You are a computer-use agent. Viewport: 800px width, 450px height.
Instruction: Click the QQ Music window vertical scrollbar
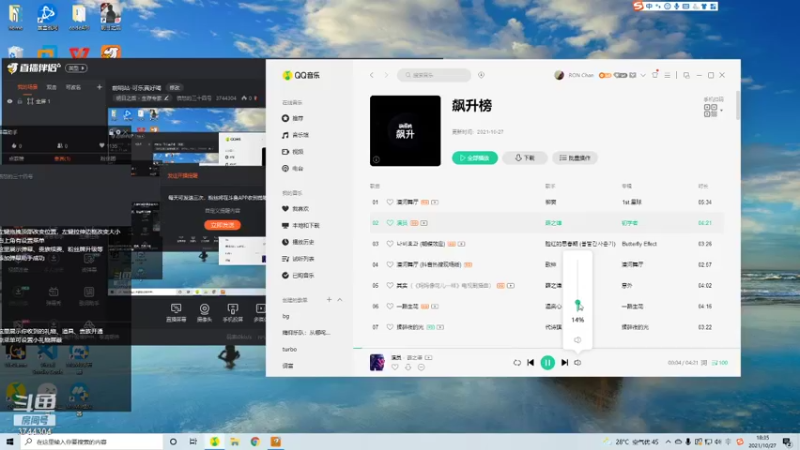(x=738, y=105)
